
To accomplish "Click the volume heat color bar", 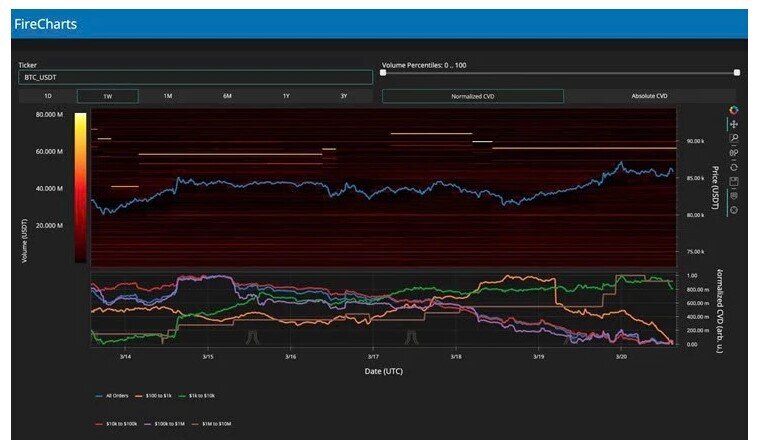I will (81, 188).
